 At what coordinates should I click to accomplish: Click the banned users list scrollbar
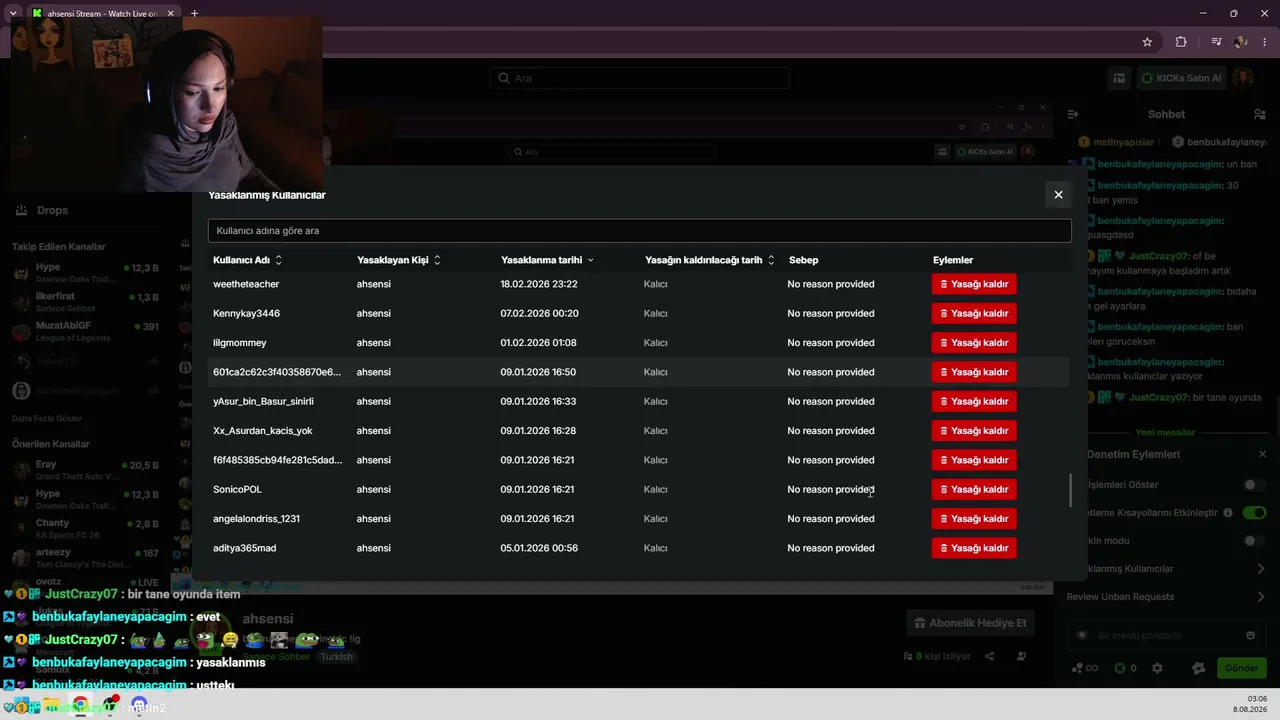click(1070, 490)
